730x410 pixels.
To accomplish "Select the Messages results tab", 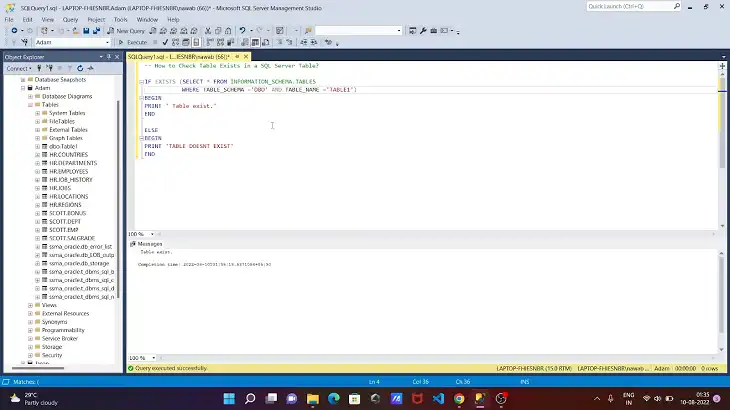I will click(x=146, y=244).
